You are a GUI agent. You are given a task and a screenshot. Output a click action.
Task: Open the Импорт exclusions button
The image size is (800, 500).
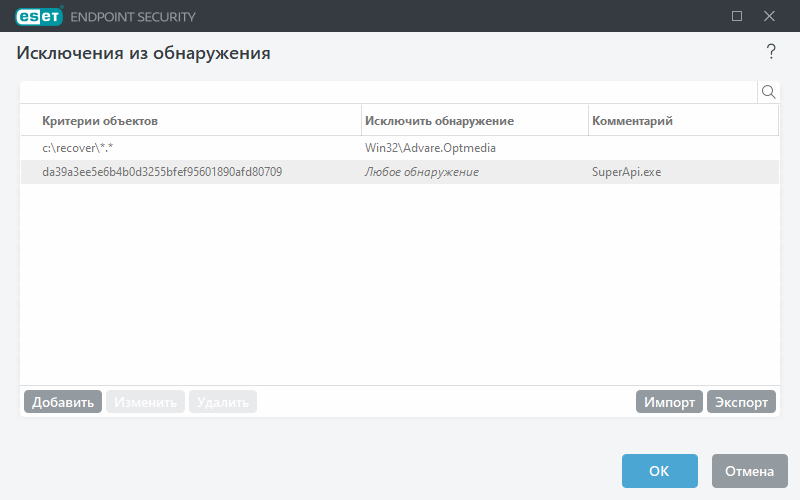click(669, 402)
